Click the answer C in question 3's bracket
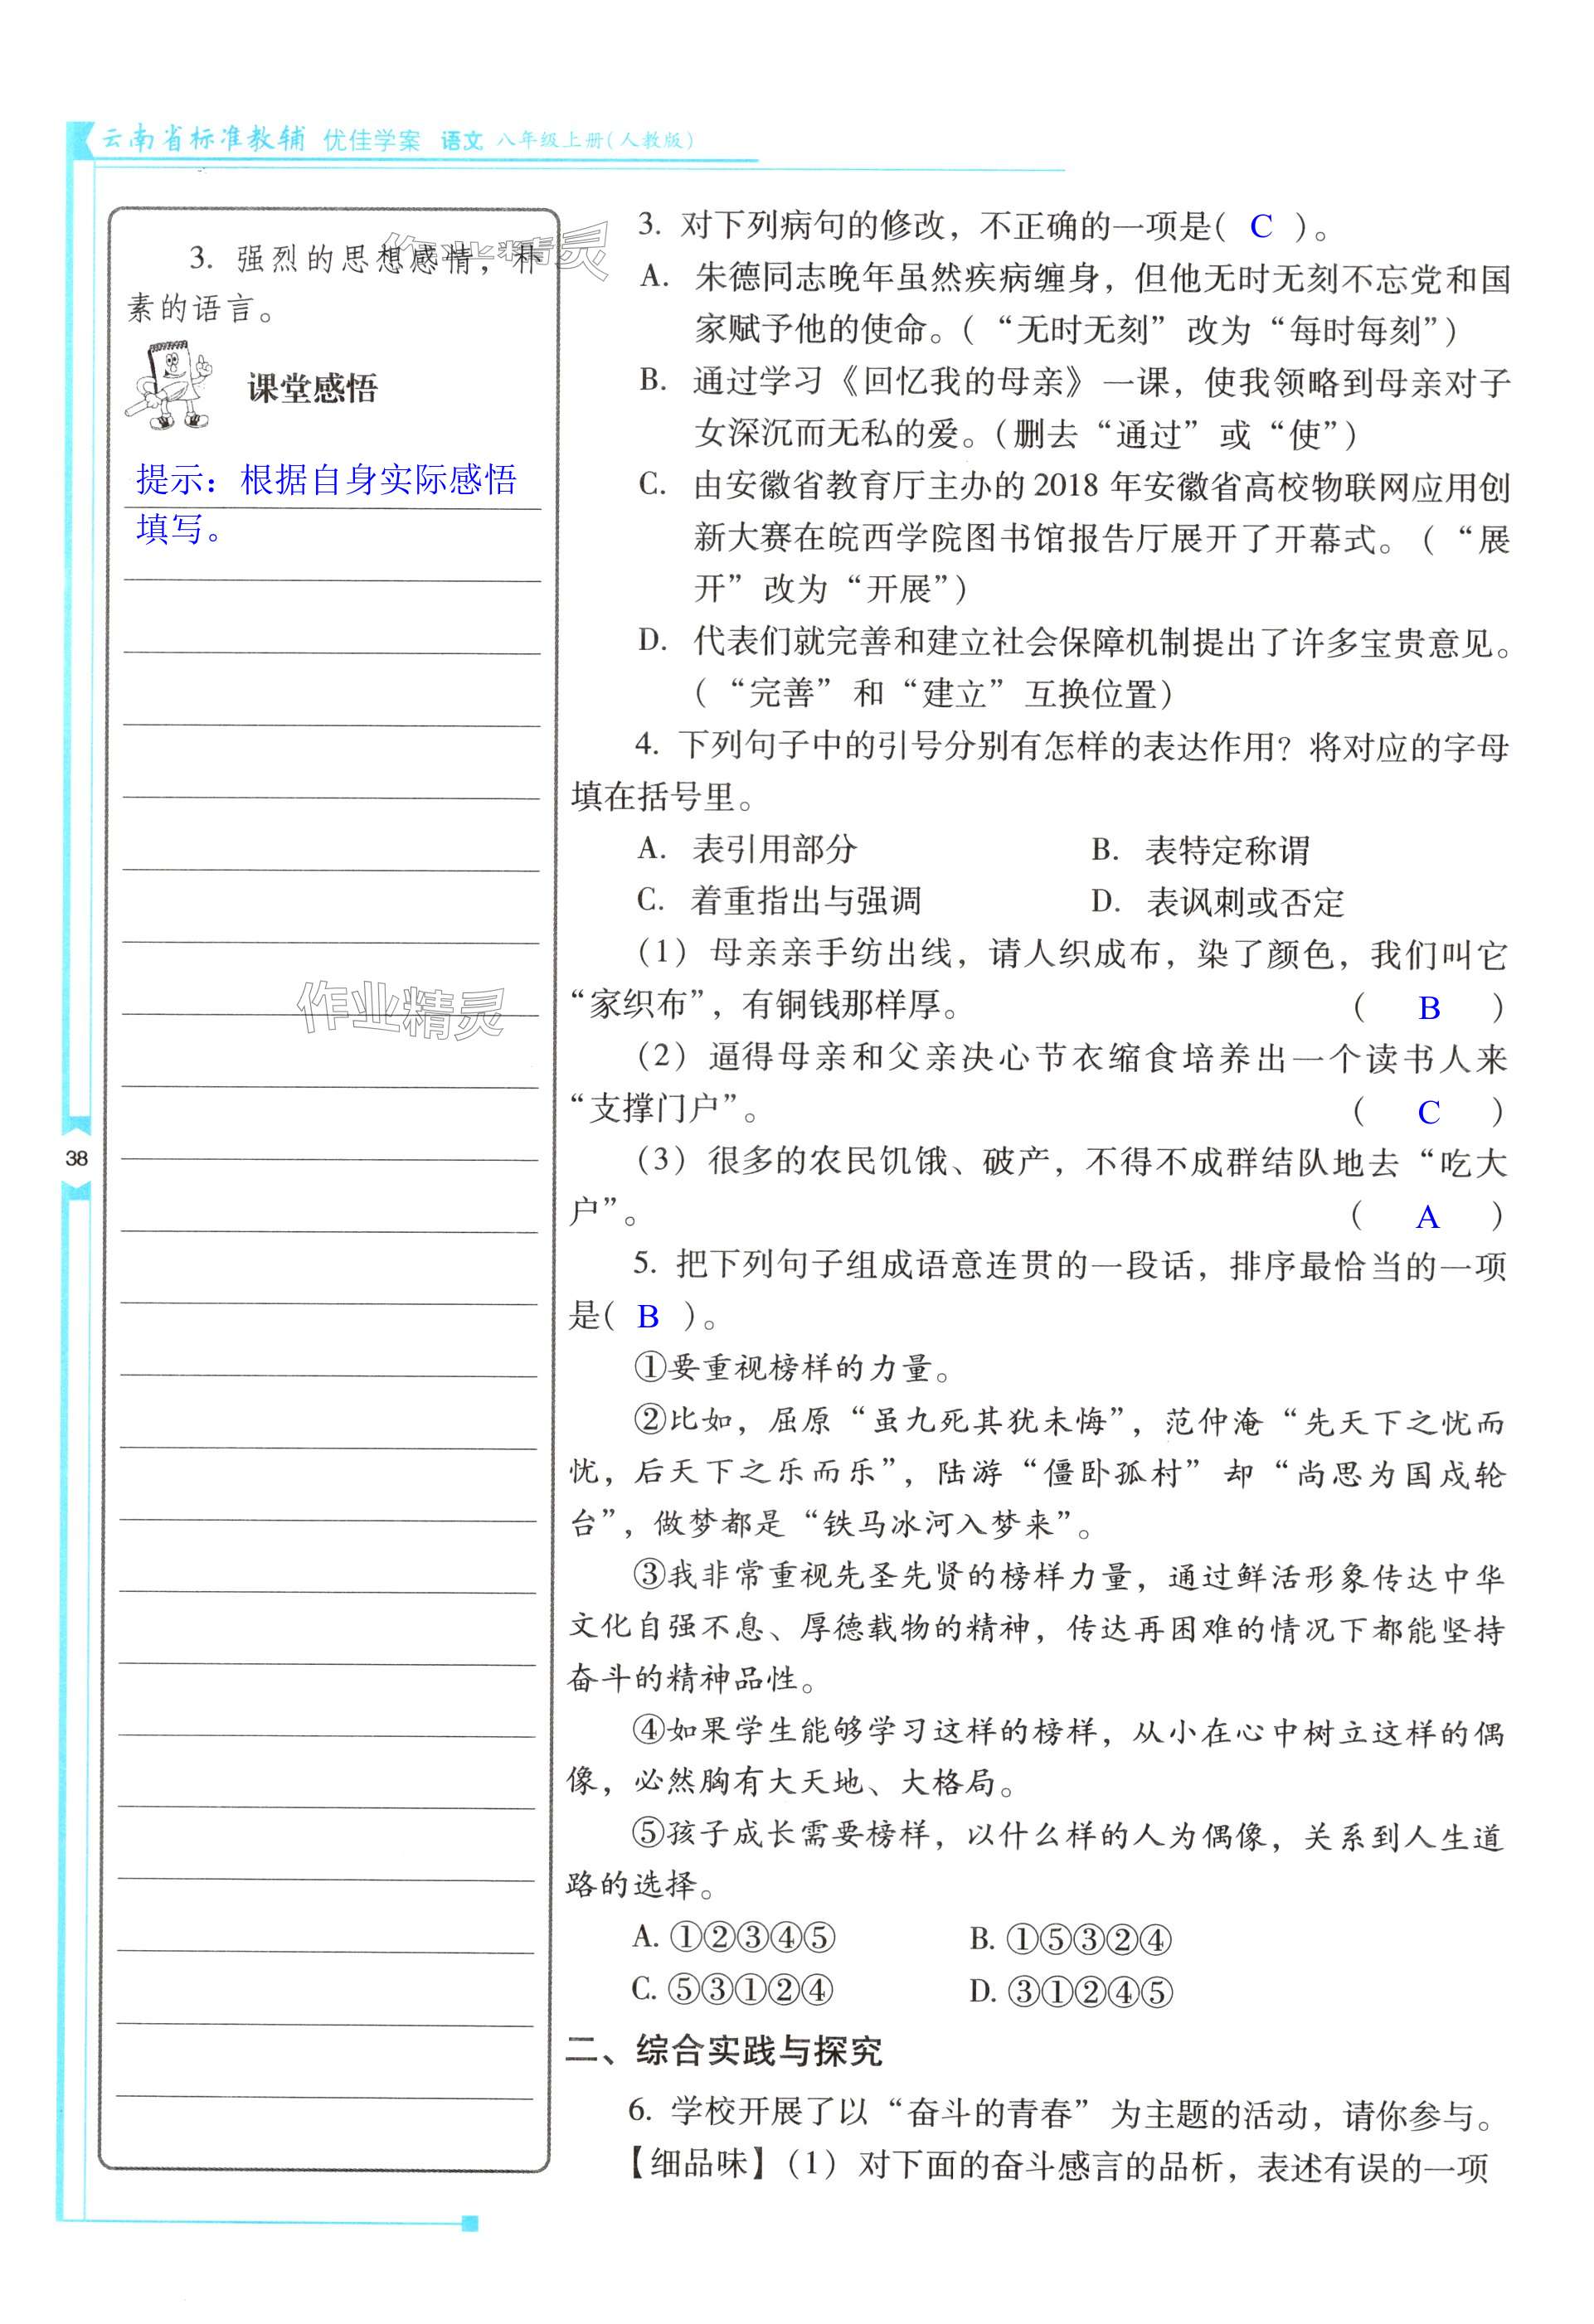Image resolution: width=1594 pixels, height=2324 pixels. (1261, 227)
